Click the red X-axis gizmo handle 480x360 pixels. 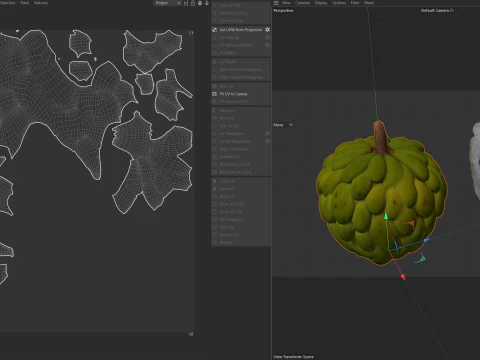[x=403, y=277]
